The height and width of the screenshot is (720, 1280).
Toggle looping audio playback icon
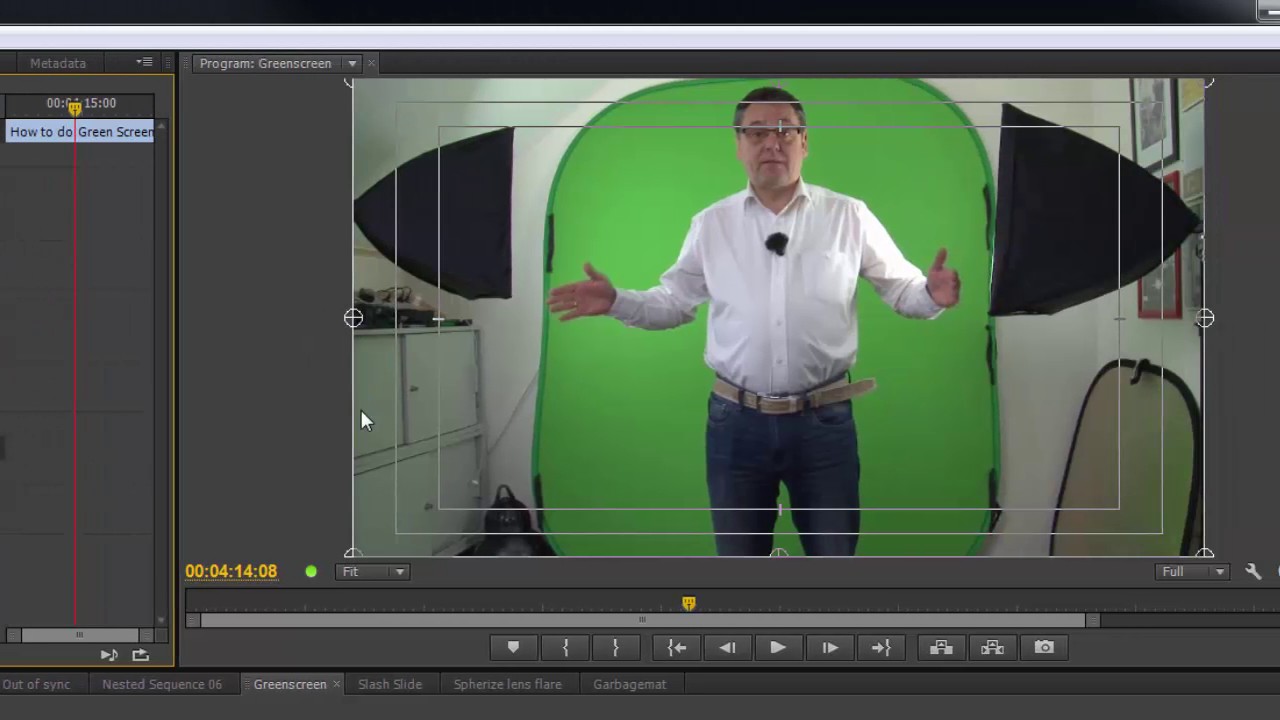coord(140,655)
